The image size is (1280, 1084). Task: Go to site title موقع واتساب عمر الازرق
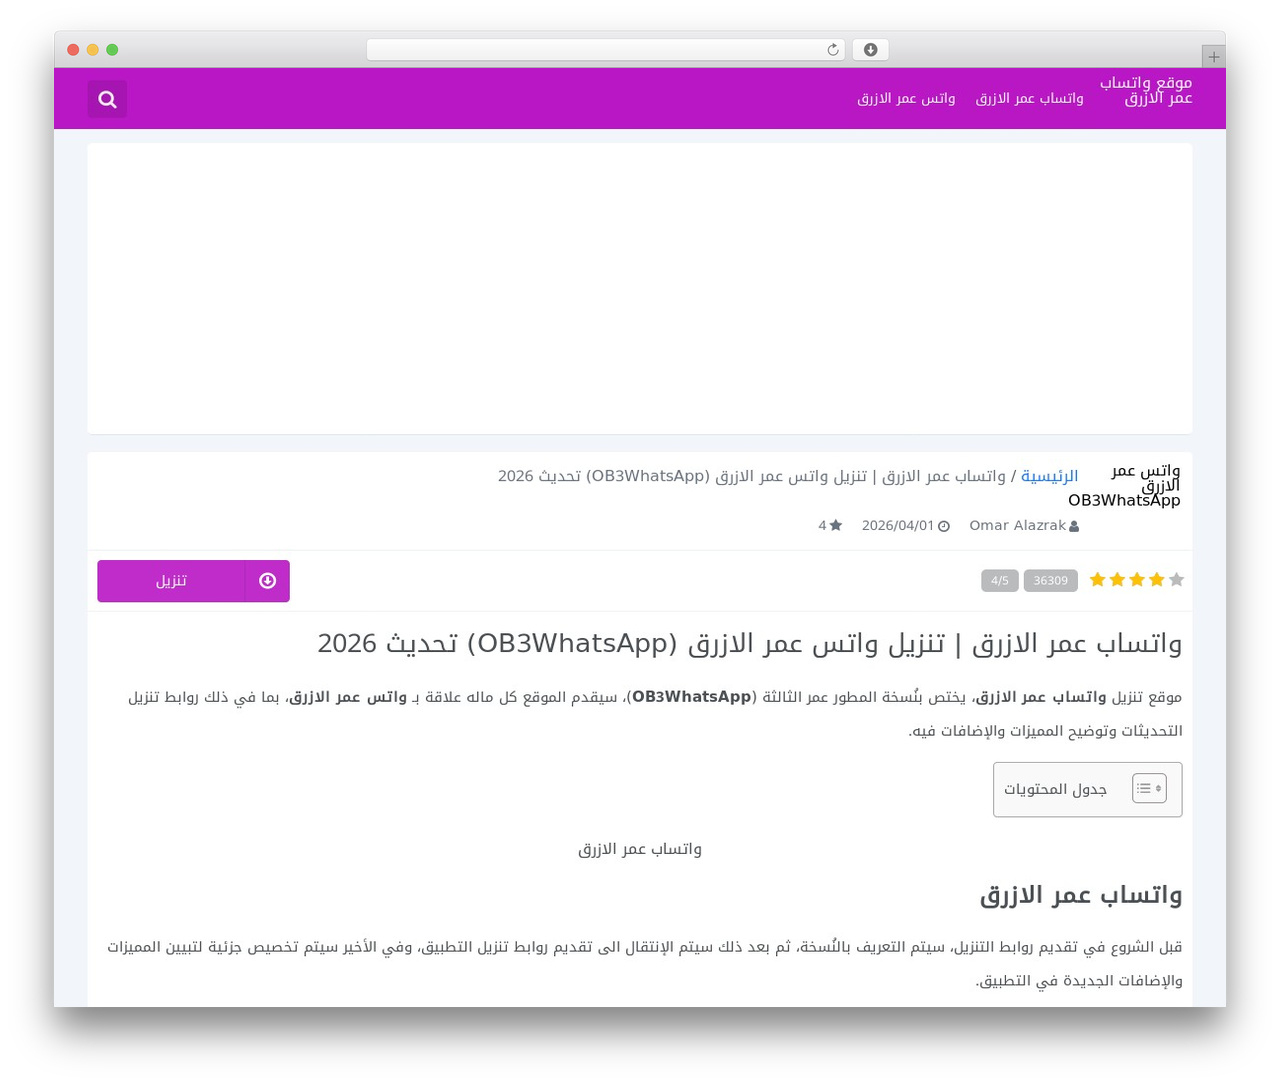[x=1146, y=90]
